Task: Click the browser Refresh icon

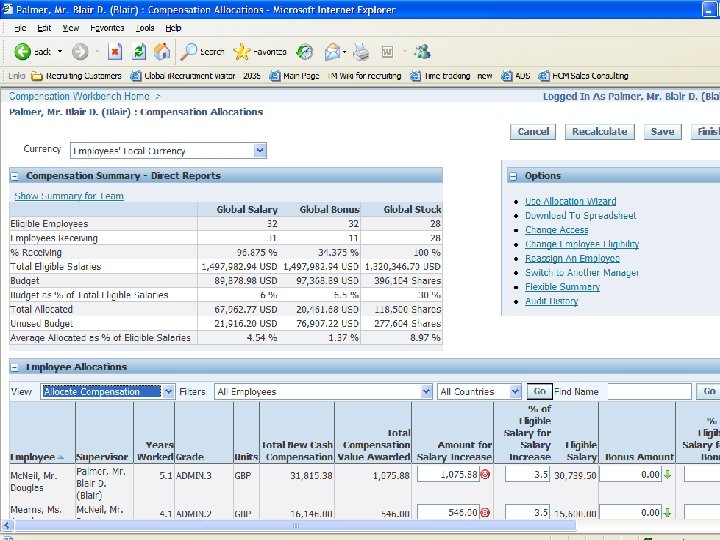Action: [139, 51]
